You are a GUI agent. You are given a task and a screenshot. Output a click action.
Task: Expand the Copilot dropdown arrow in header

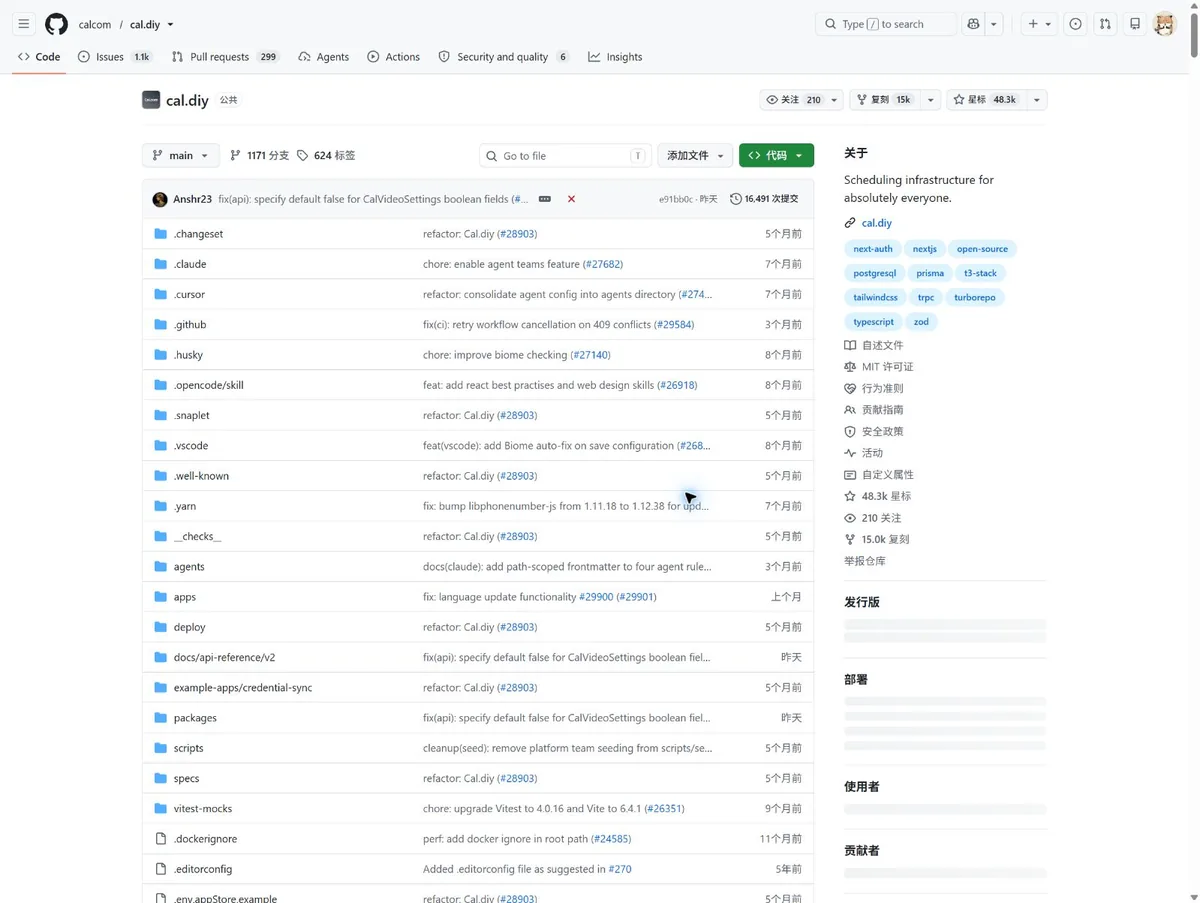(994, 24)
